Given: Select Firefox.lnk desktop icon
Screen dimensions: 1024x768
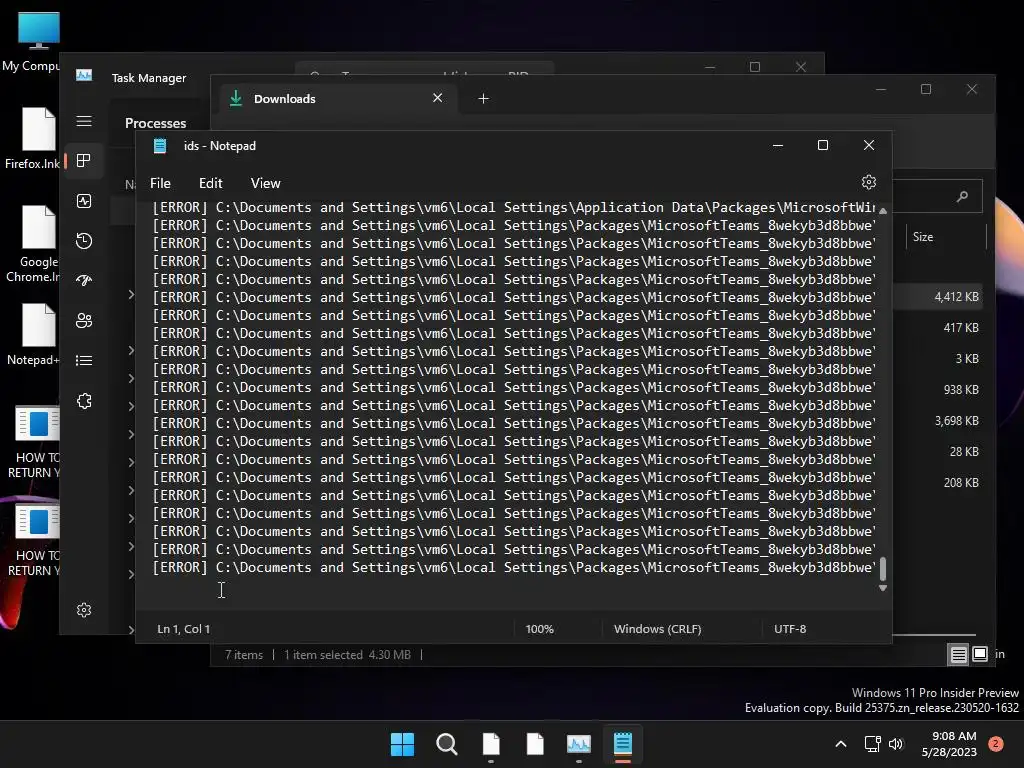Looking at the screenshot, I should (33, 138).
